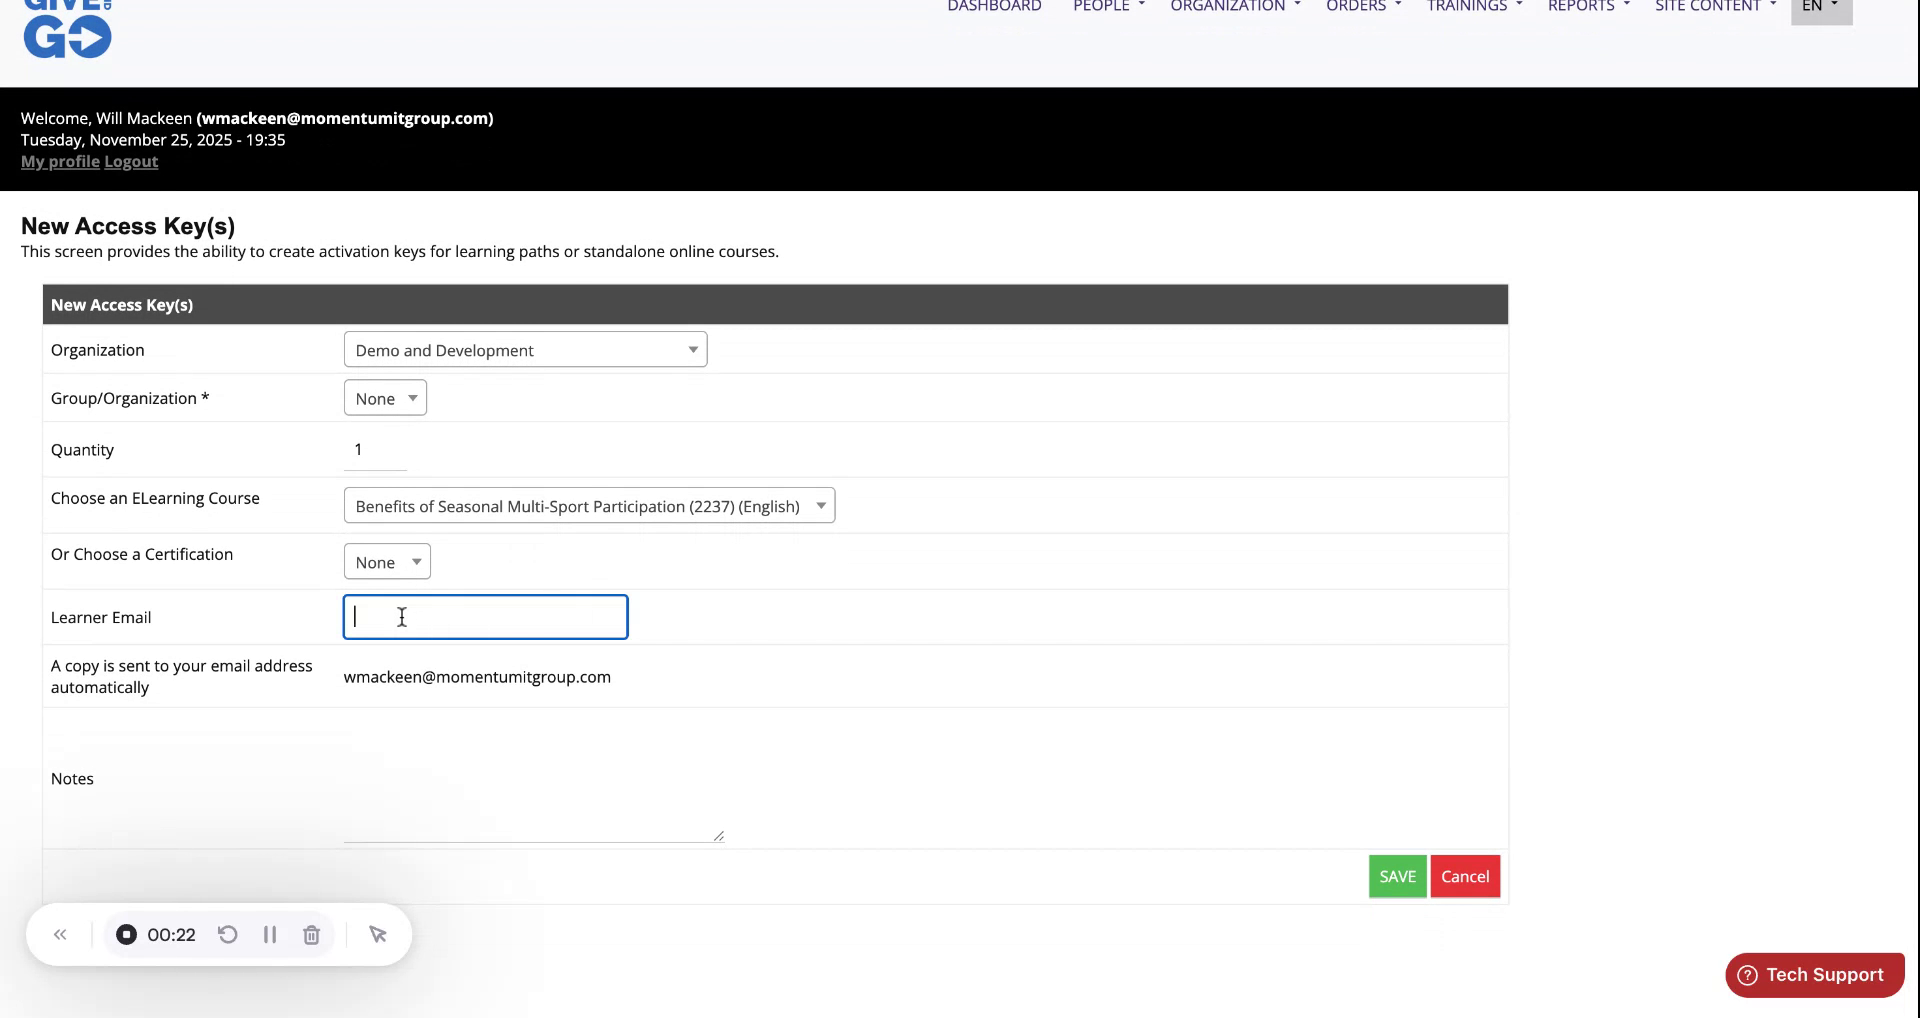This screenshot has height=1018, width=1920.
Task: Pause the recording
Action: (x=269, y=934)
